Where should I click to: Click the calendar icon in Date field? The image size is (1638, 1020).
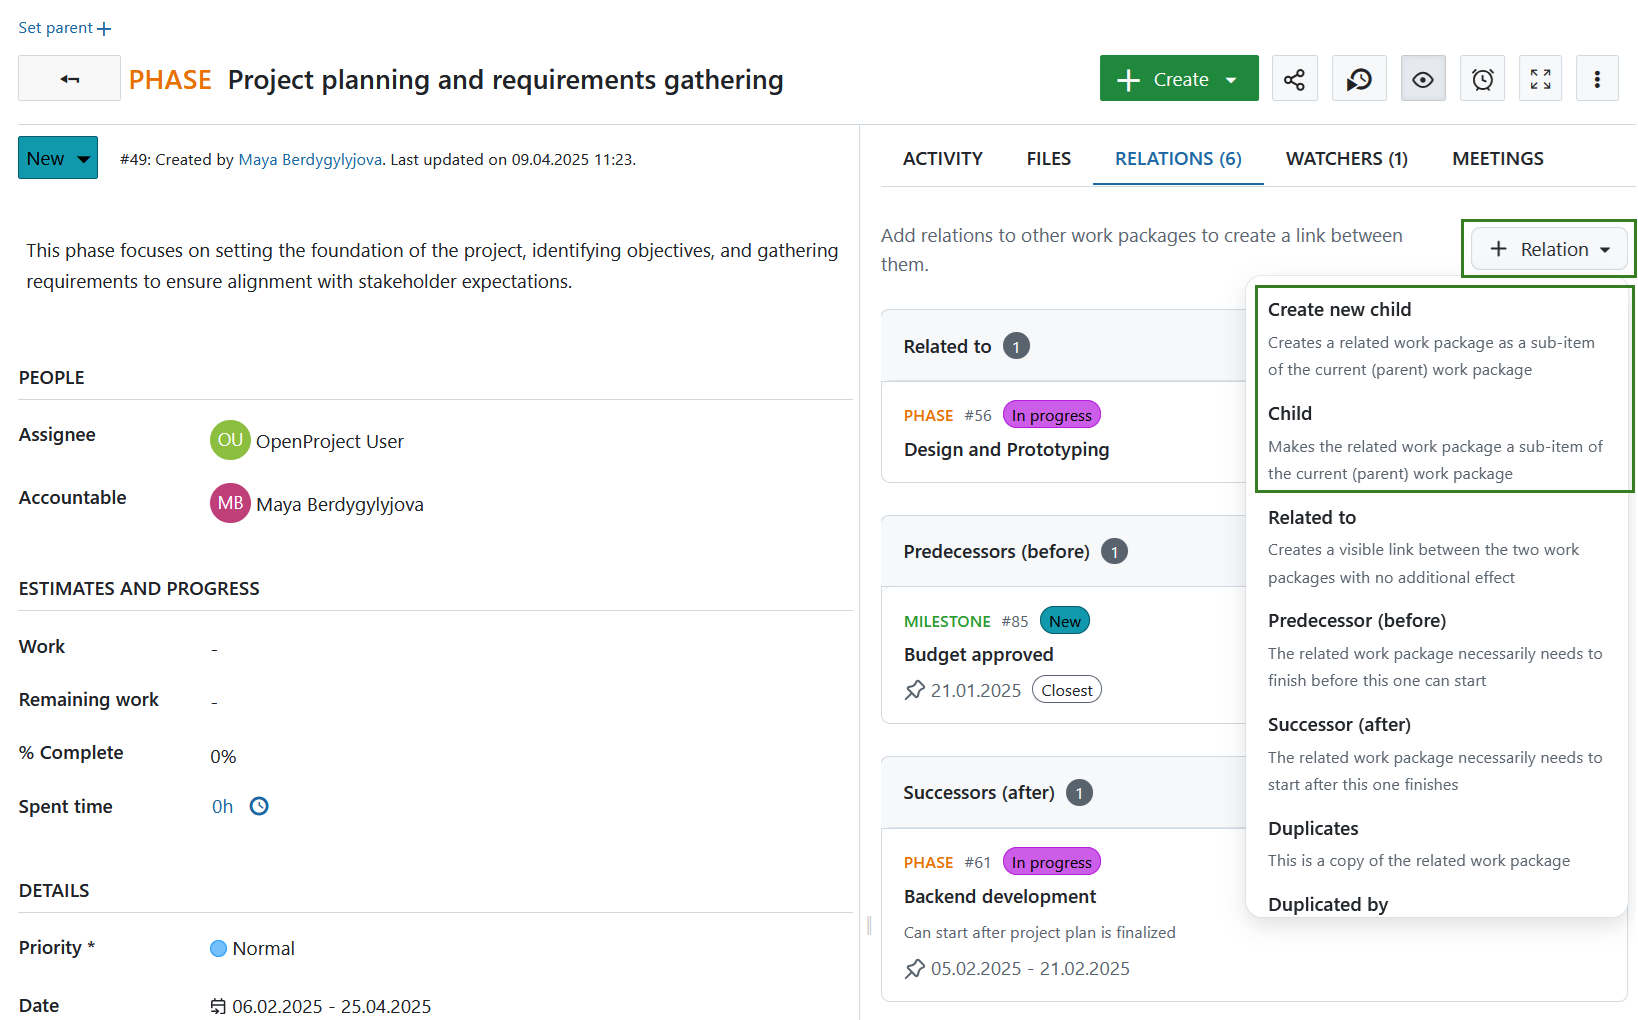coord(218,1006)
